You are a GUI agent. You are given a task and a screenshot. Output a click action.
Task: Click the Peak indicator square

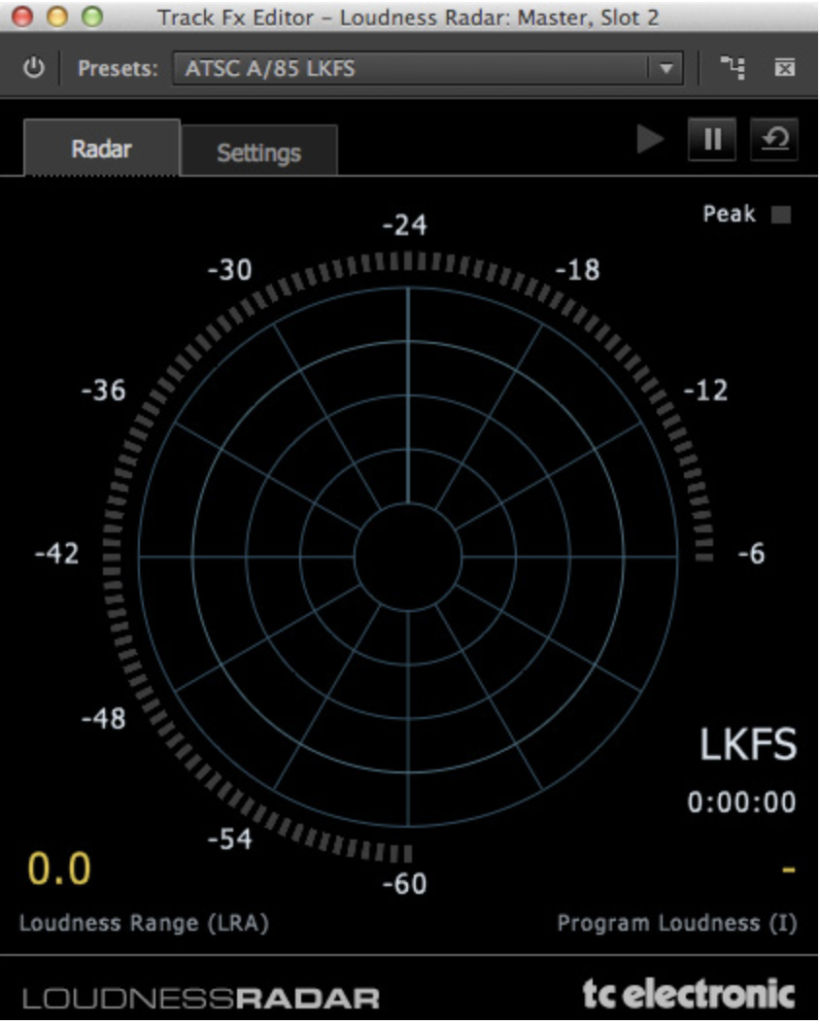(x=781, y=214)
